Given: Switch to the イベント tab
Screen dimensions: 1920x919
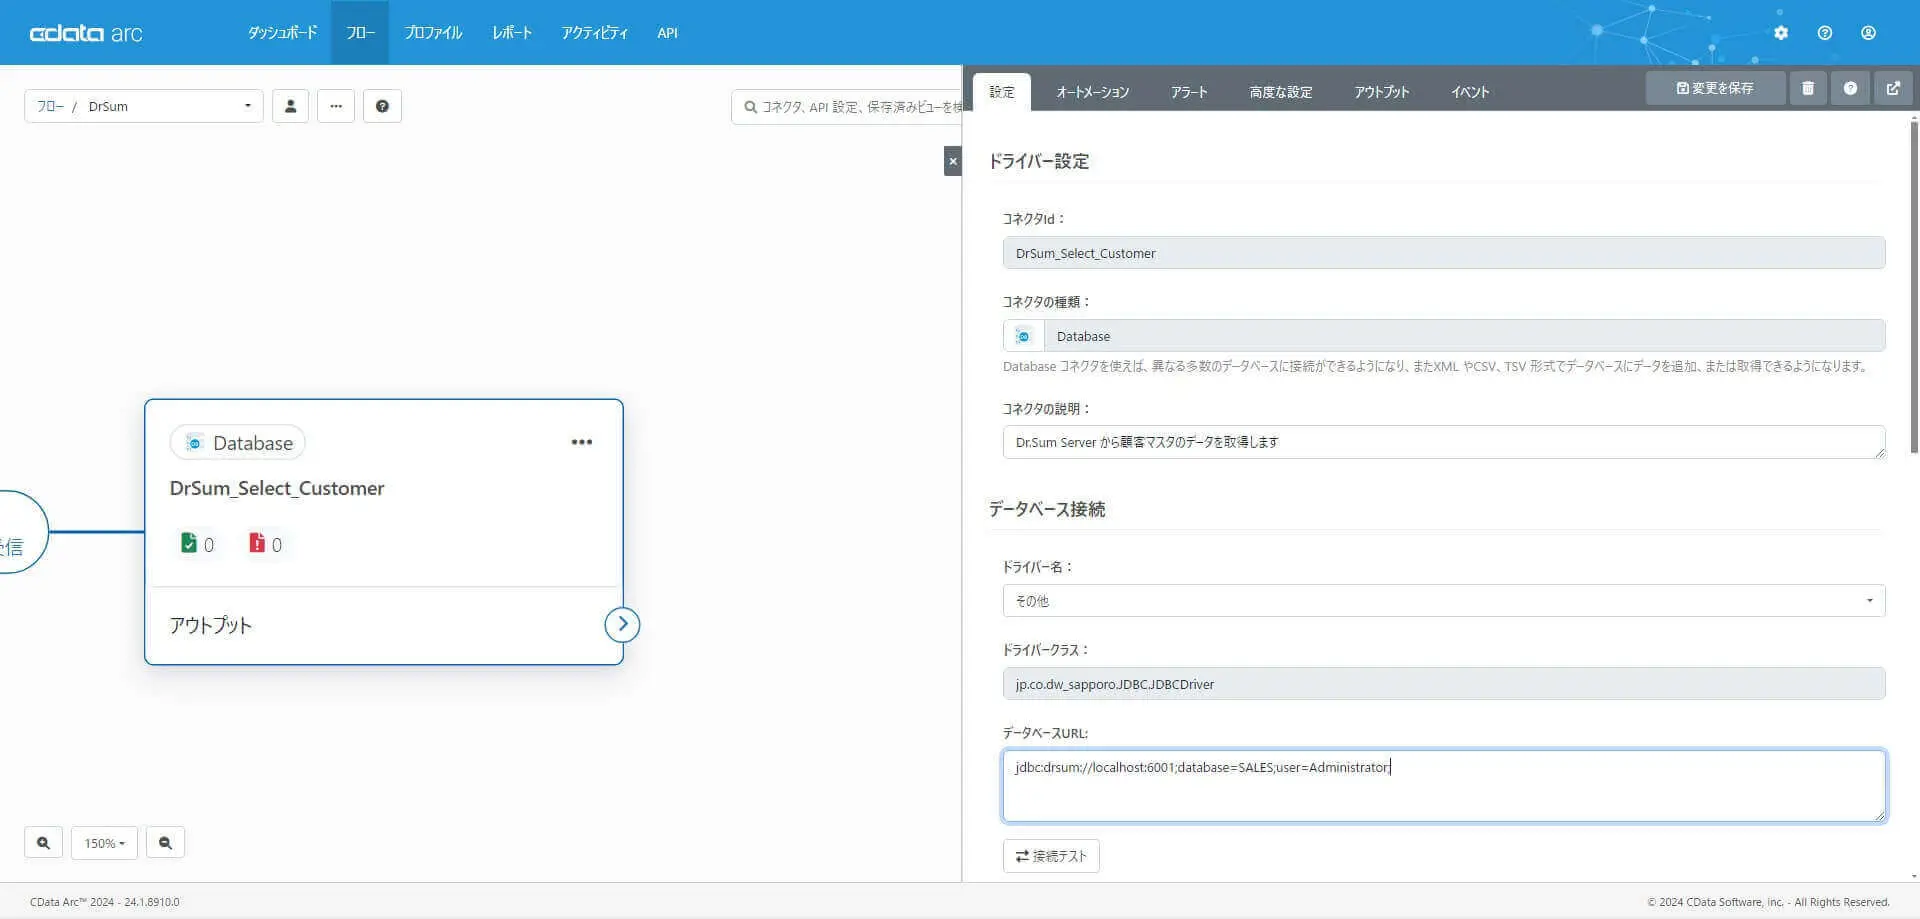Looking at the screenshot, I should pos(1470,92).
